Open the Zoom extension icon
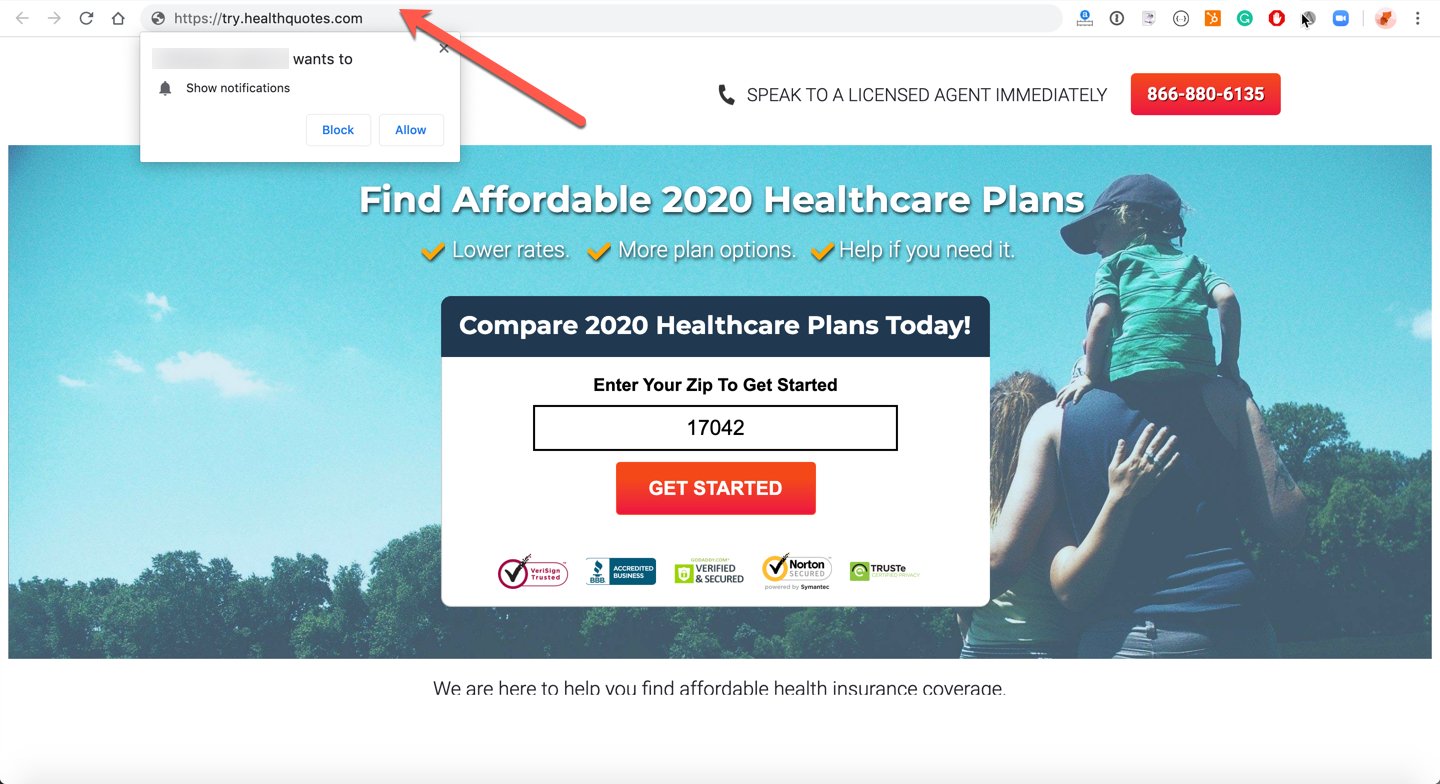 click(x=1341, y=18)
